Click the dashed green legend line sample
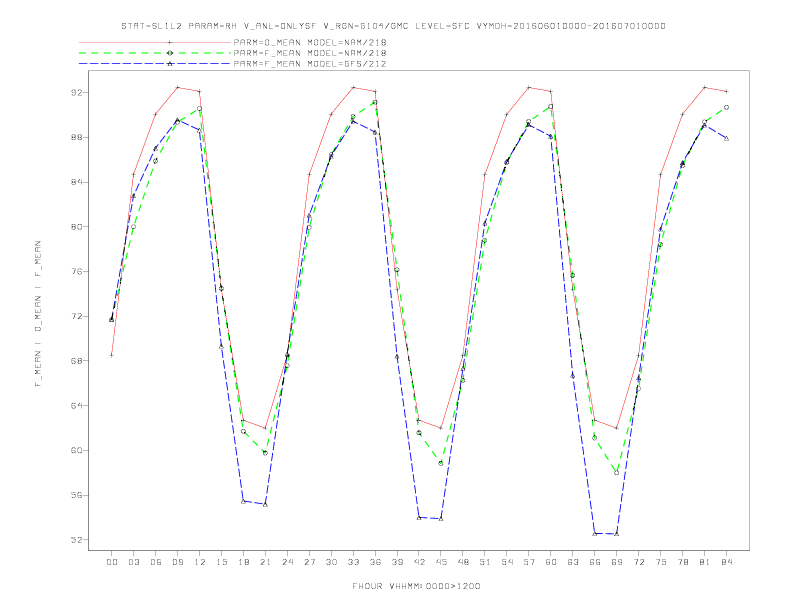This screenshot has height=612, width=792. pyautogui.click(x=155, y=53)
